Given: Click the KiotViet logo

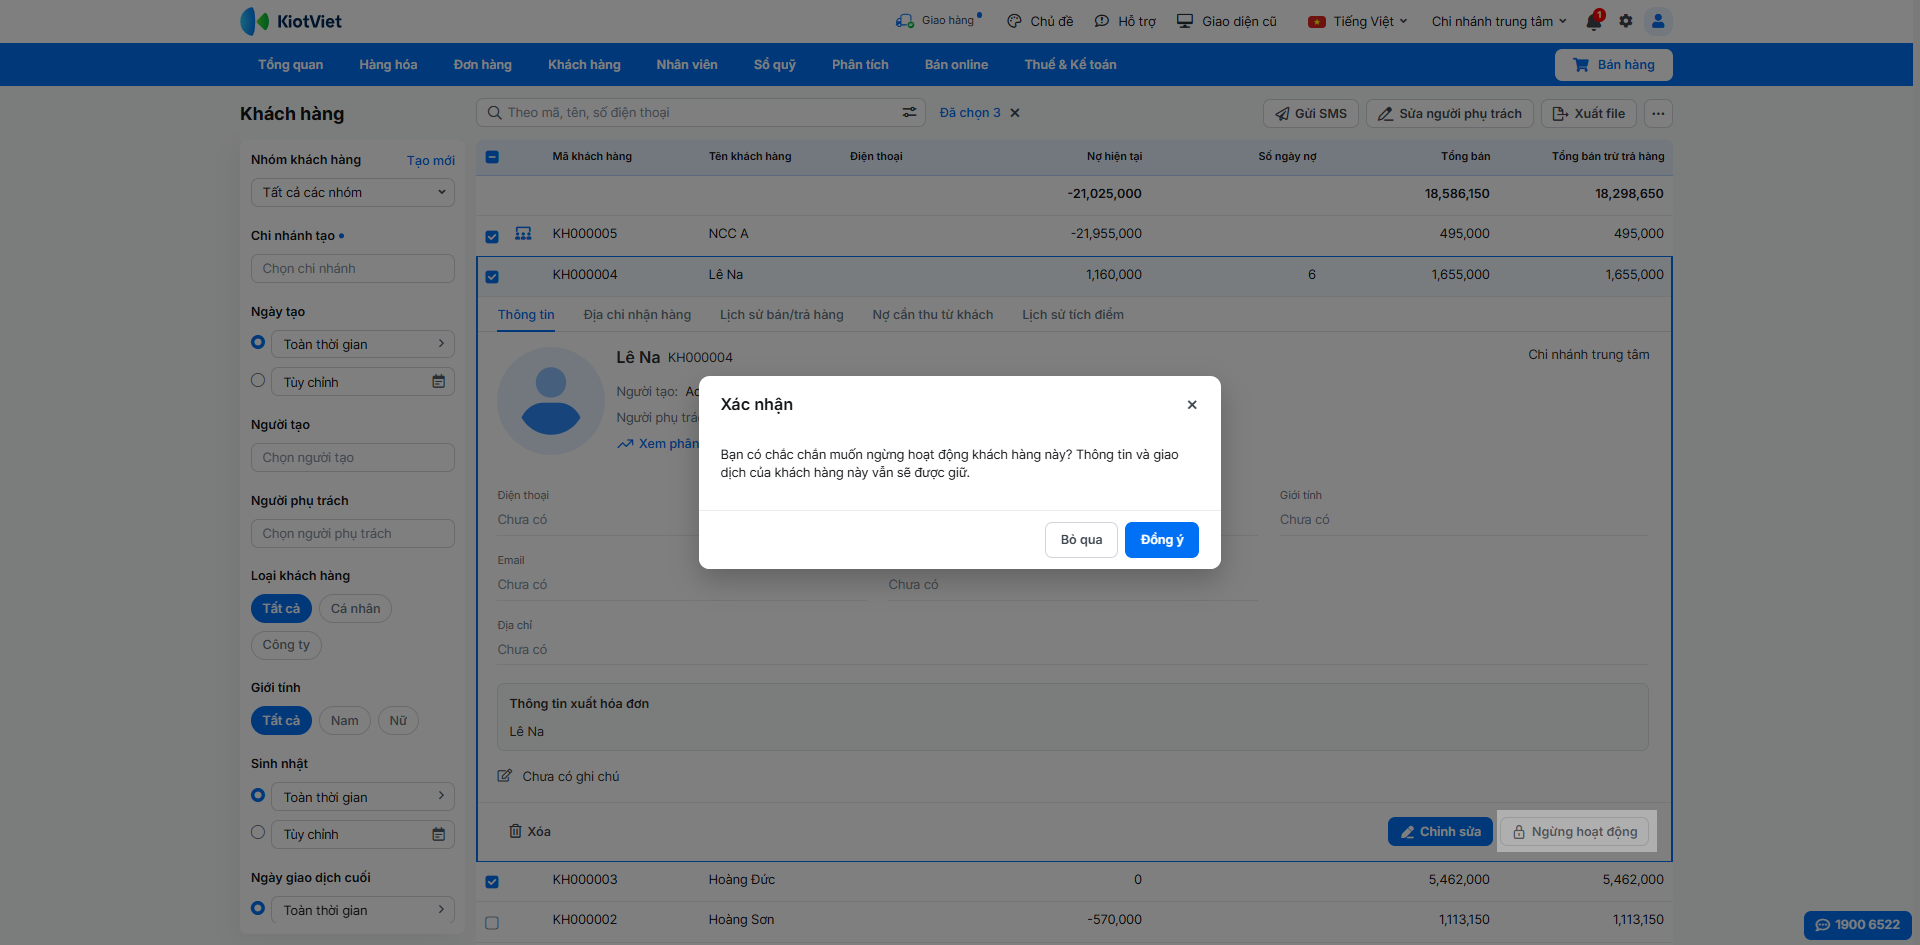Looking at the screenshot, I should pos(291,21).
